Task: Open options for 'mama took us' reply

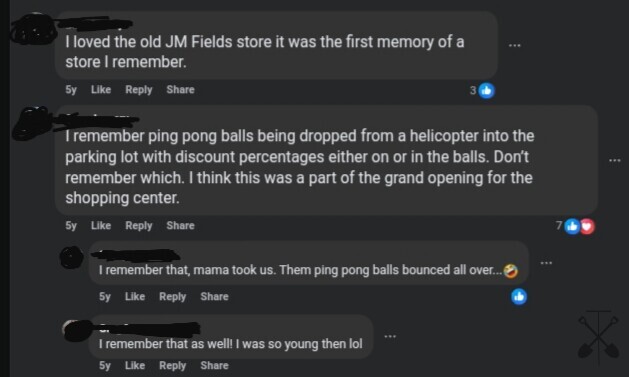Action: coord(546,263)
